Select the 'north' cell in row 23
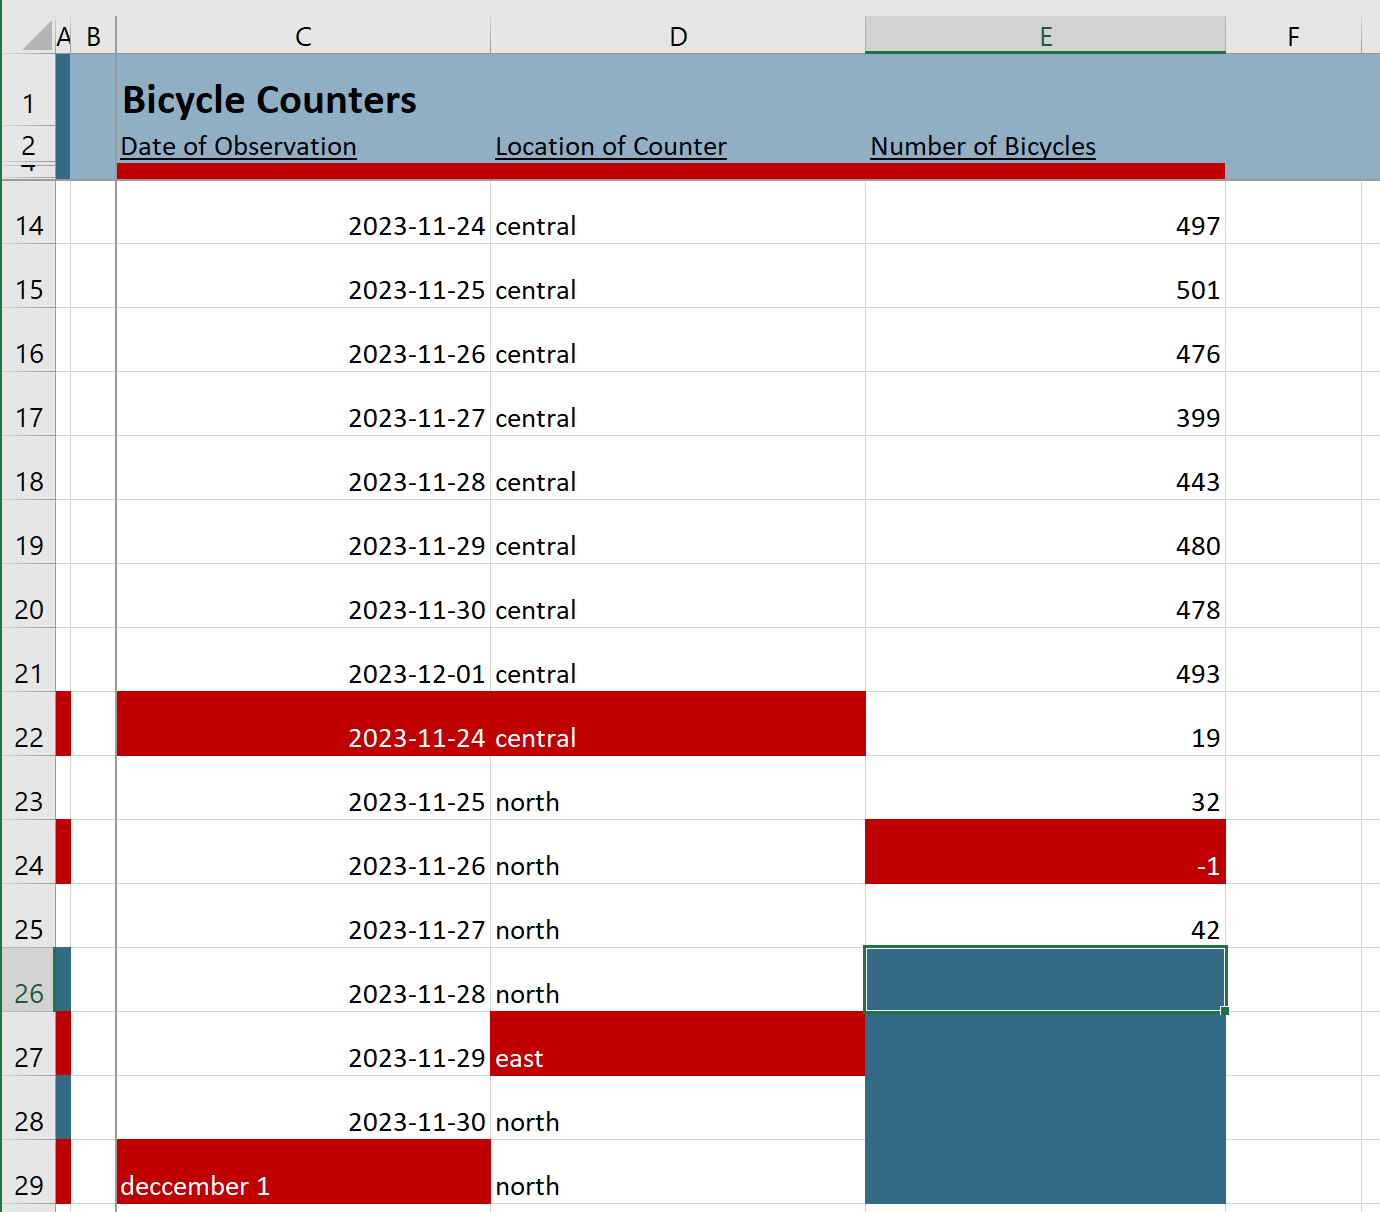Image resolution: width=1380 pixels, height=1212 pixels. 676,802
